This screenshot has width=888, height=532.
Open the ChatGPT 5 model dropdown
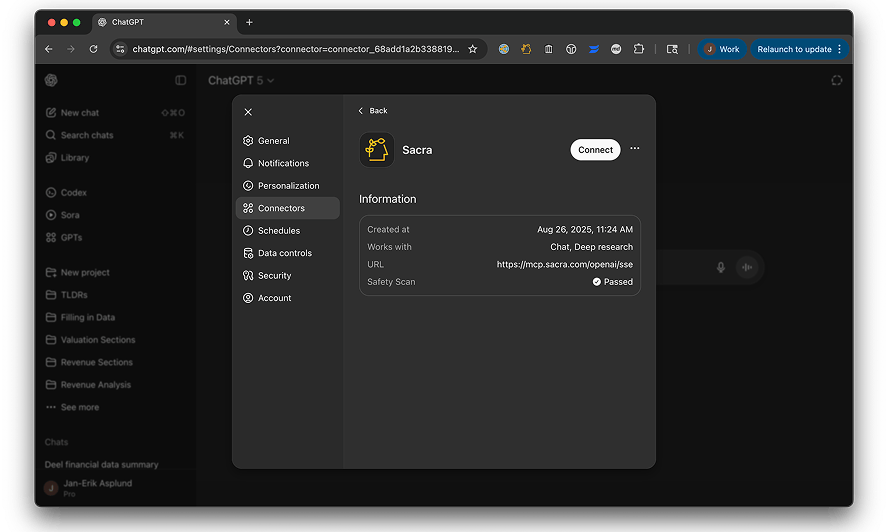click(241, 80)
